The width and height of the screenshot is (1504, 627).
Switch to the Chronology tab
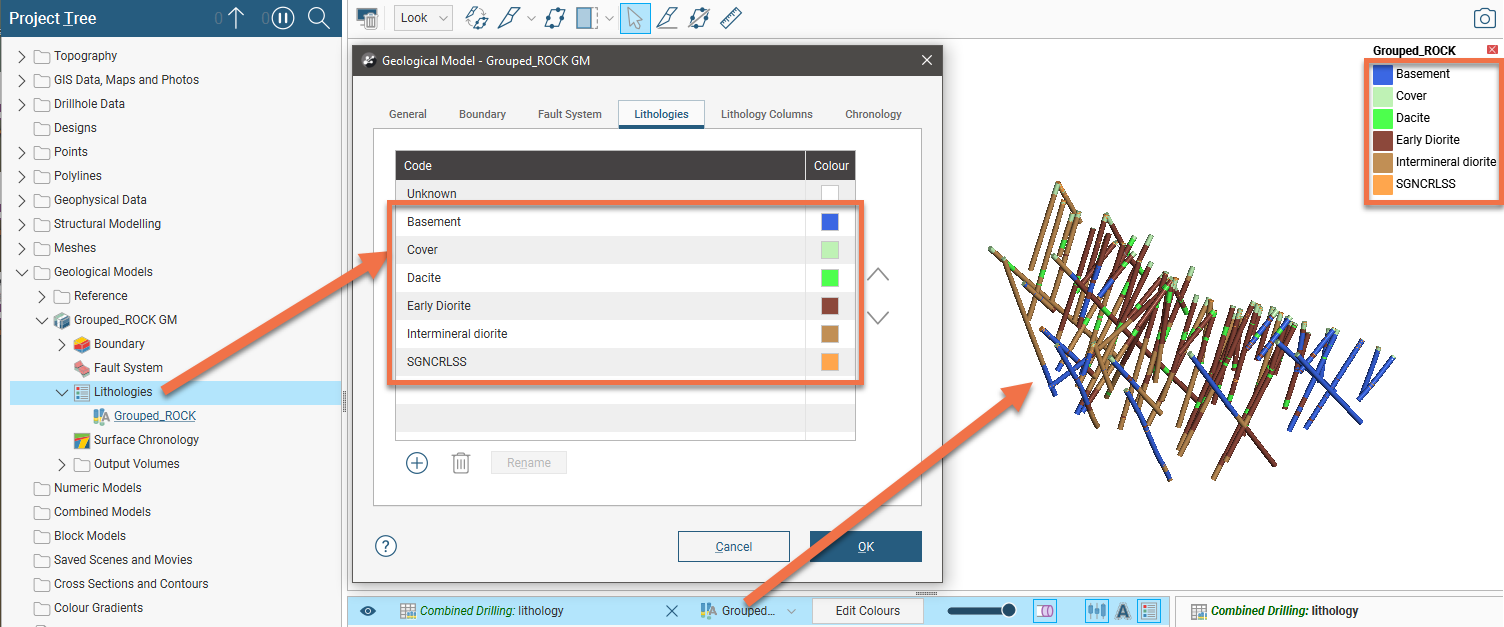tap(873, 114)
